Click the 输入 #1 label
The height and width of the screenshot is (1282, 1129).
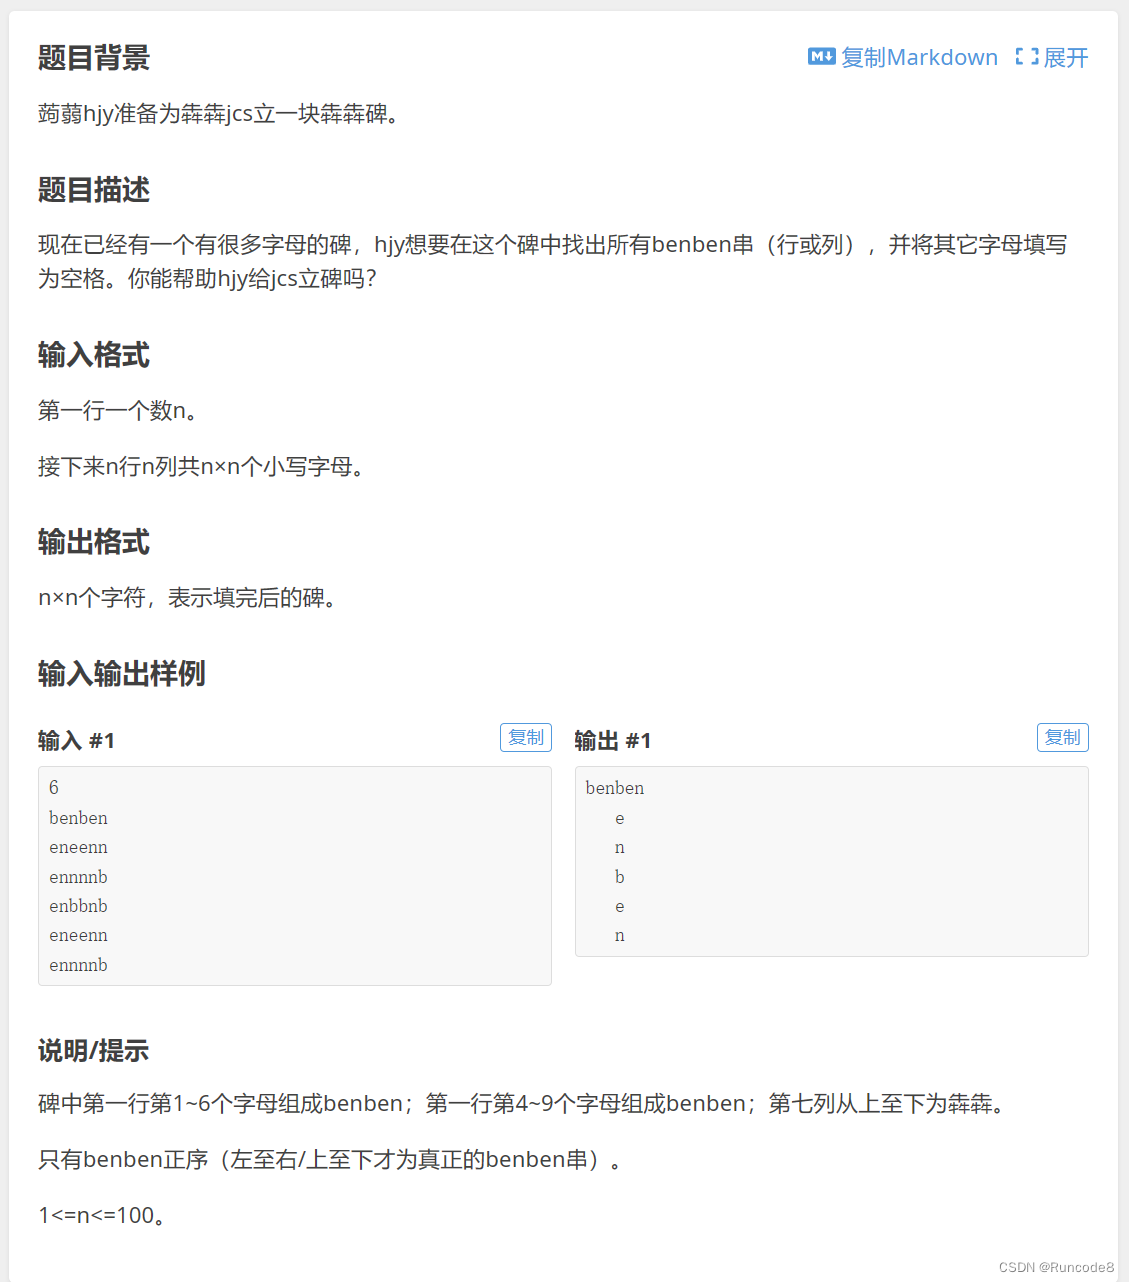click(77, 741)
